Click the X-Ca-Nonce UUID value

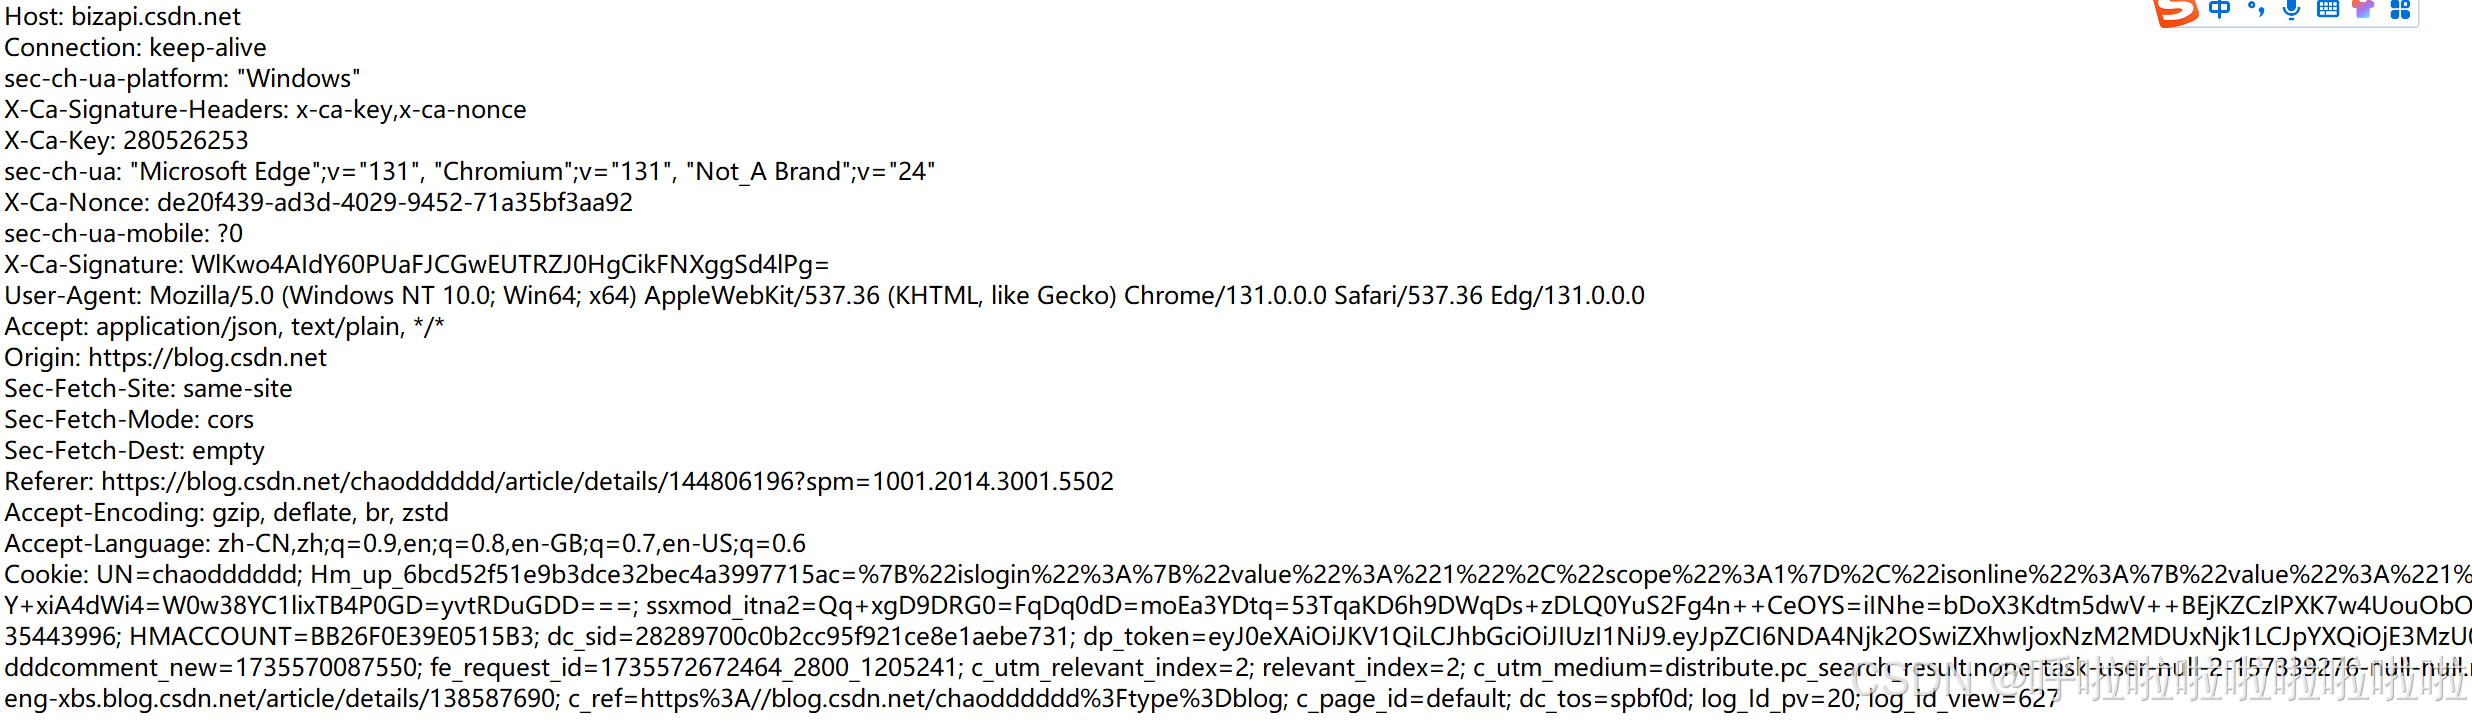[x=395, y=203]
